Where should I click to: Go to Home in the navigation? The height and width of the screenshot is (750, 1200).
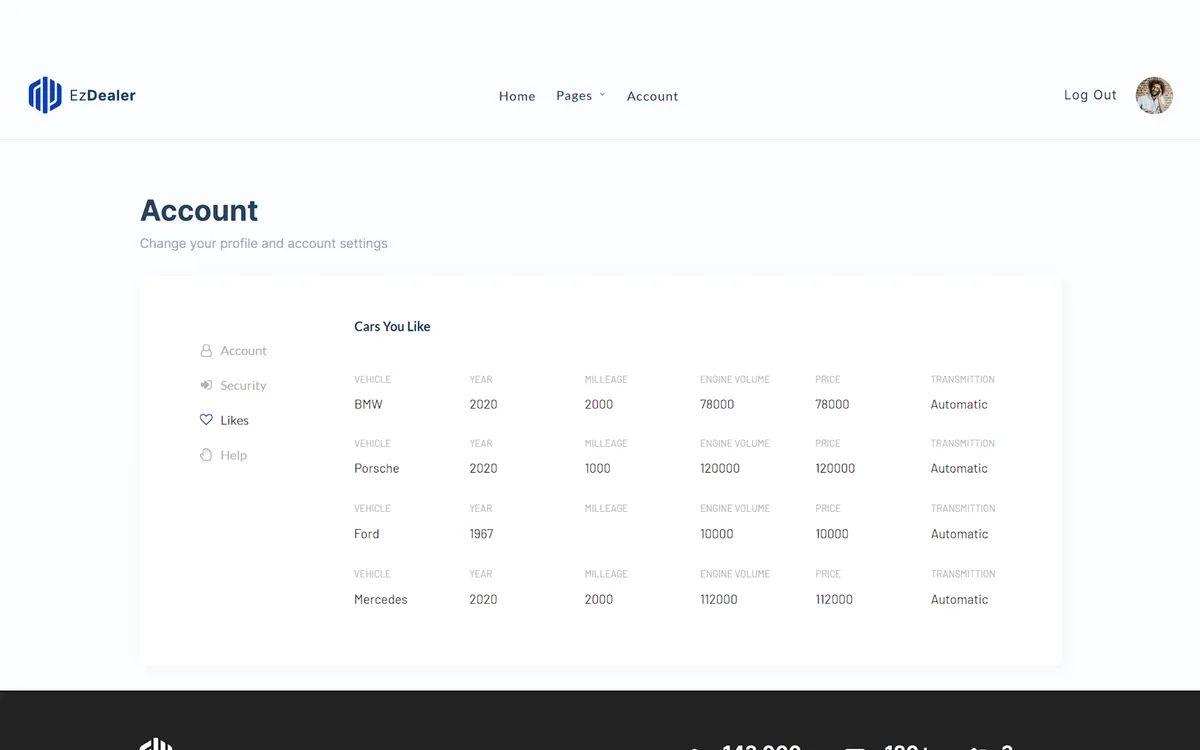click(517, 96)
